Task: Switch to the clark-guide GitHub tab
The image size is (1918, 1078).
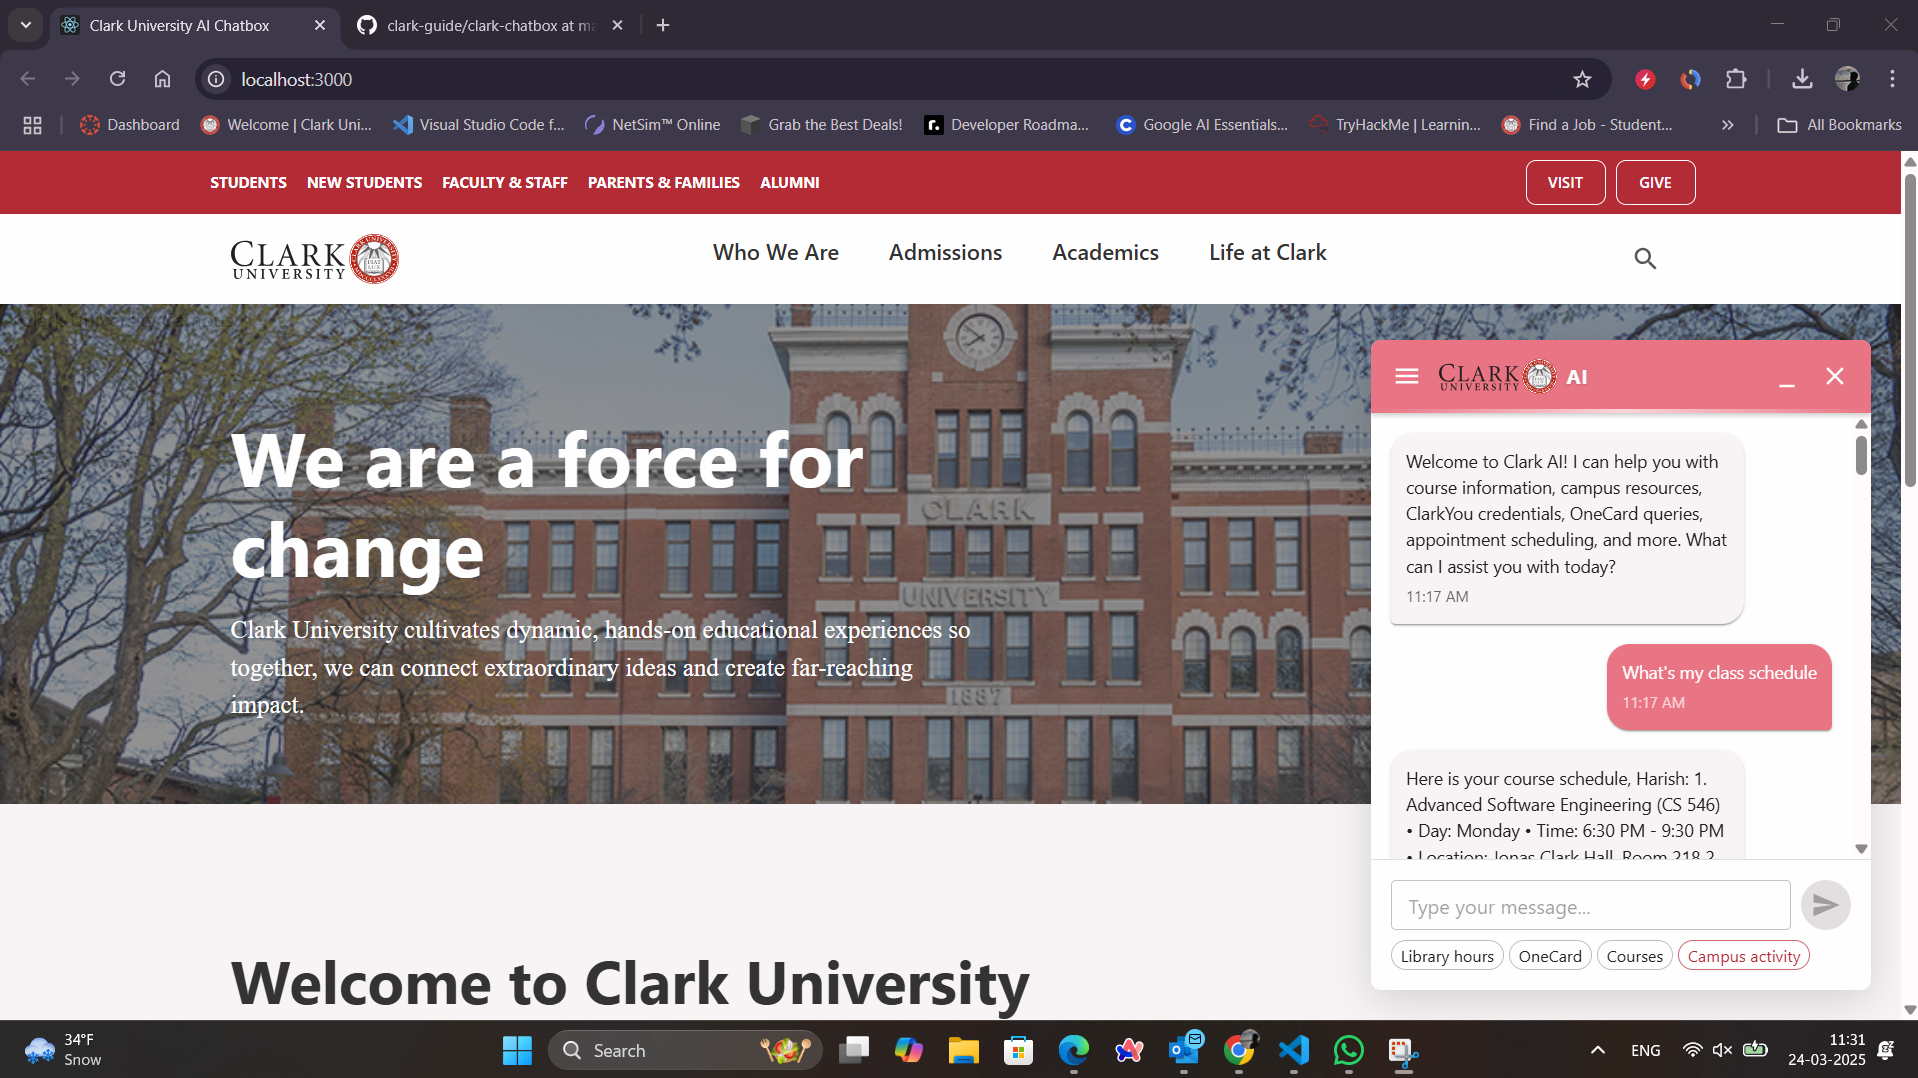Action: click(490, 25)
